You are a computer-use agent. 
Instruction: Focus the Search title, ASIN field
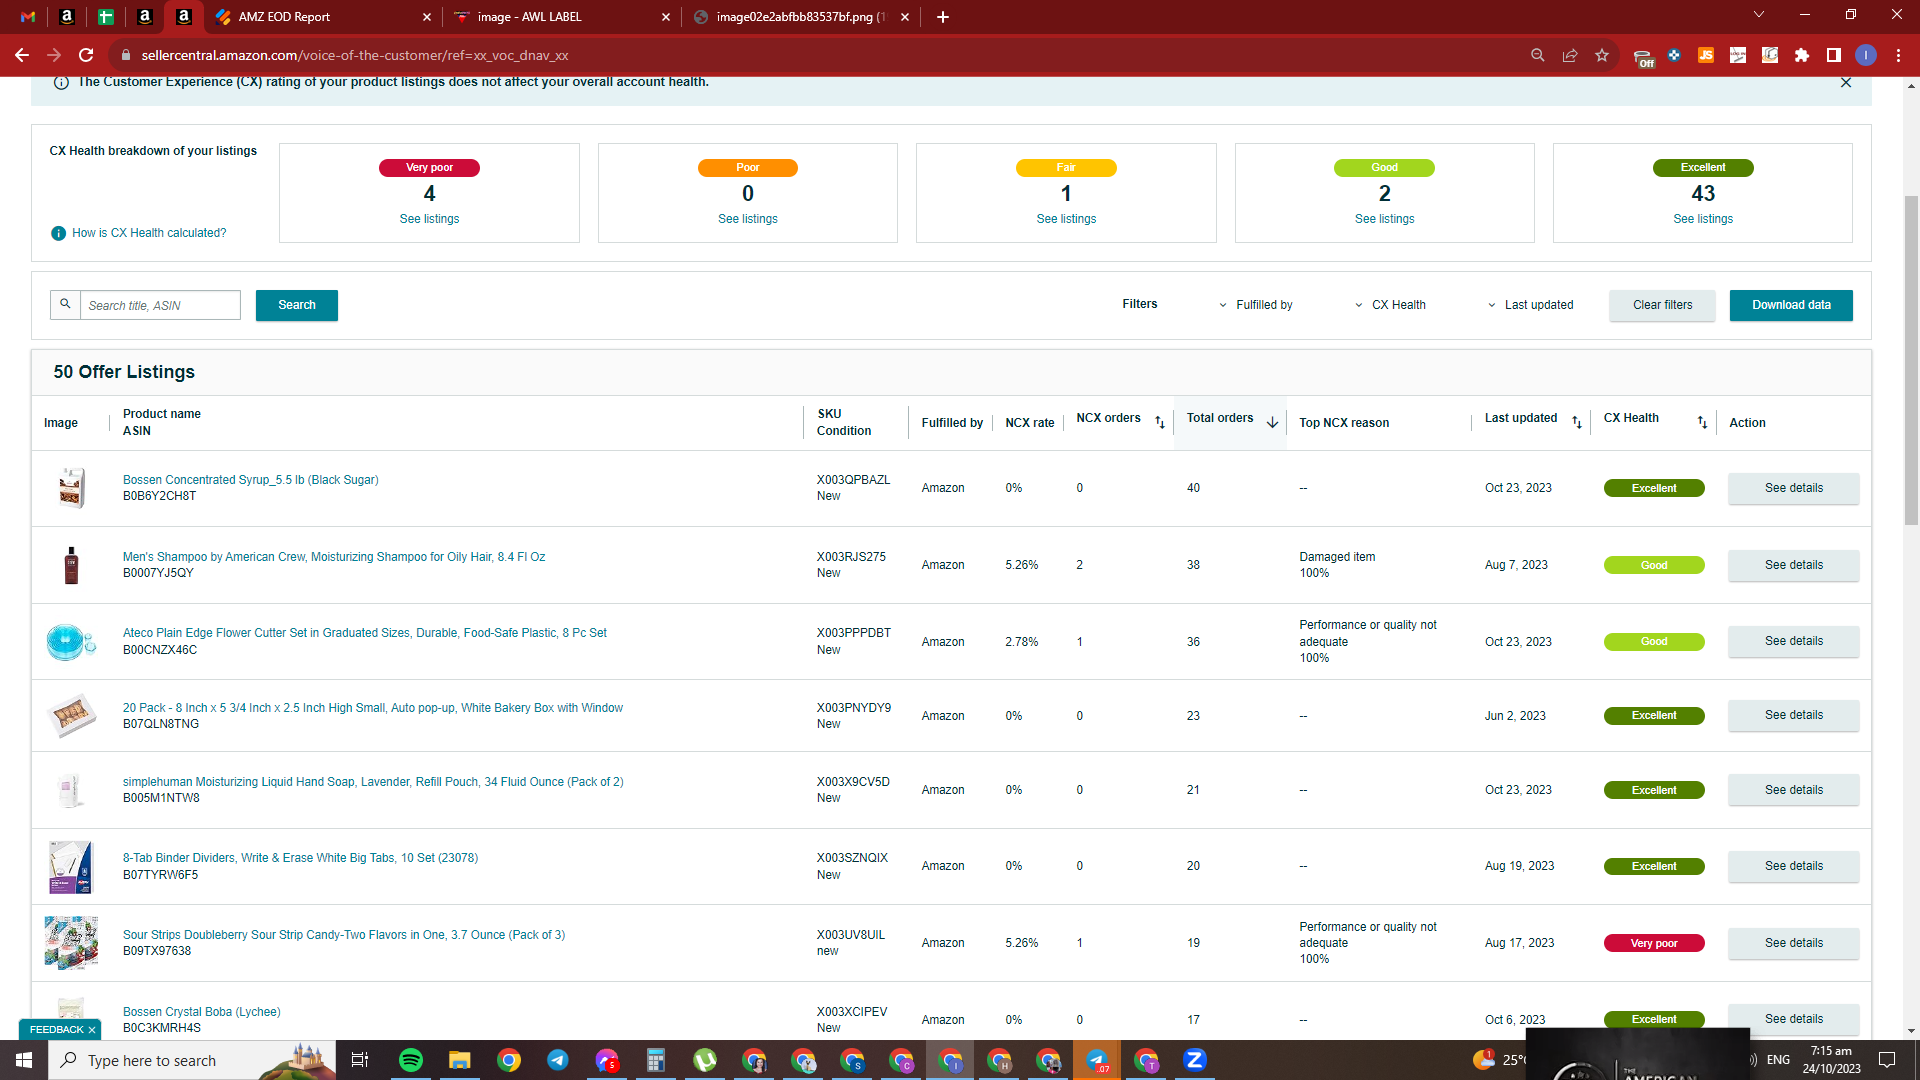(160, 305)
